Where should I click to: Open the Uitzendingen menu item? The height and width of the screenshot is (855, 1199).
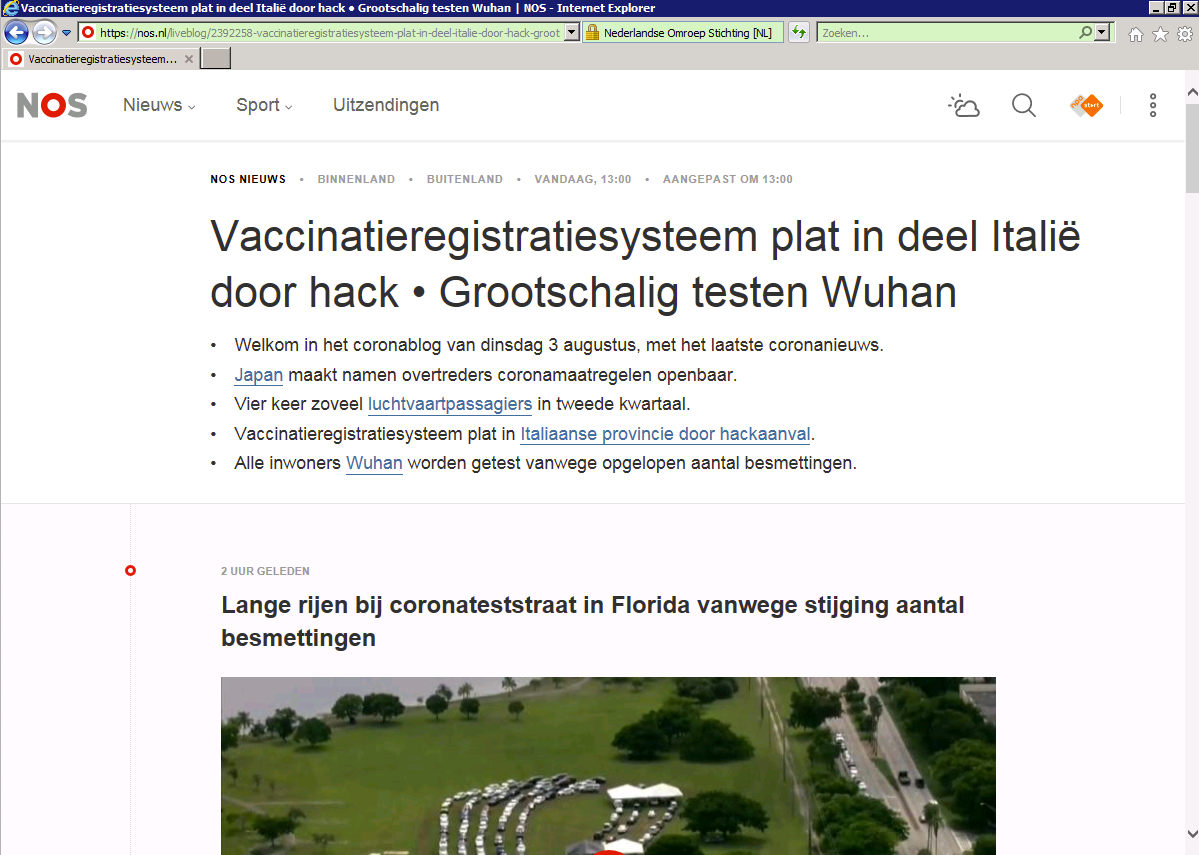coord(386,105)
